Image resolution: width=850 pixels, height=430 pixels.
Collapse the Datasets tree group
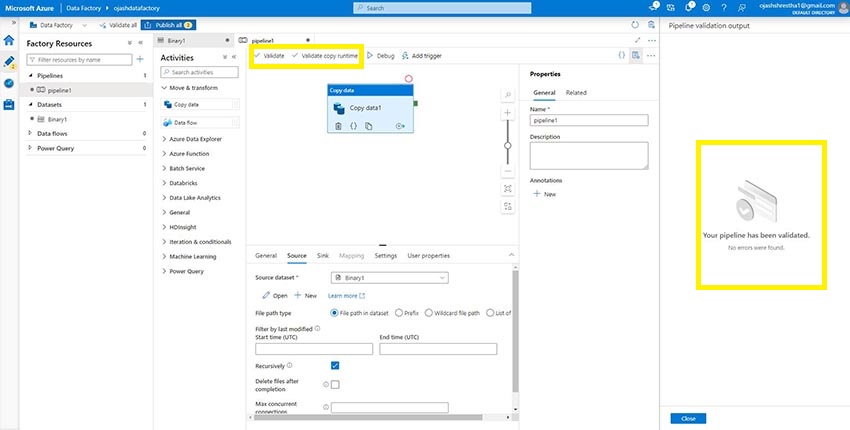[30, 105]
